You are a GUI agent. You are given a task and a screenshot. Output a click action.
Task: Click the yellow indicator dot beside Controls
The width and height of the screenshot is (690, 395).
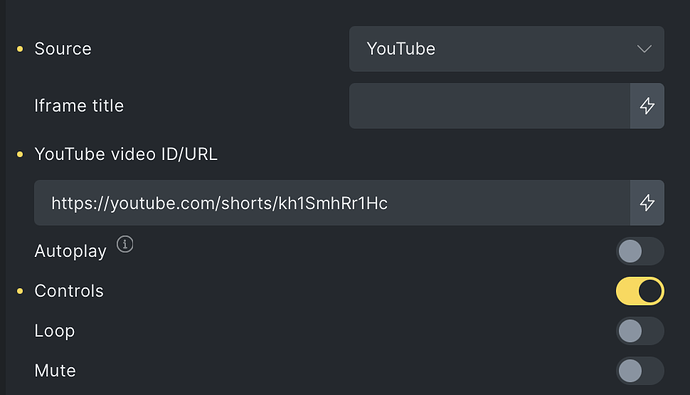[x=20, y=291]
